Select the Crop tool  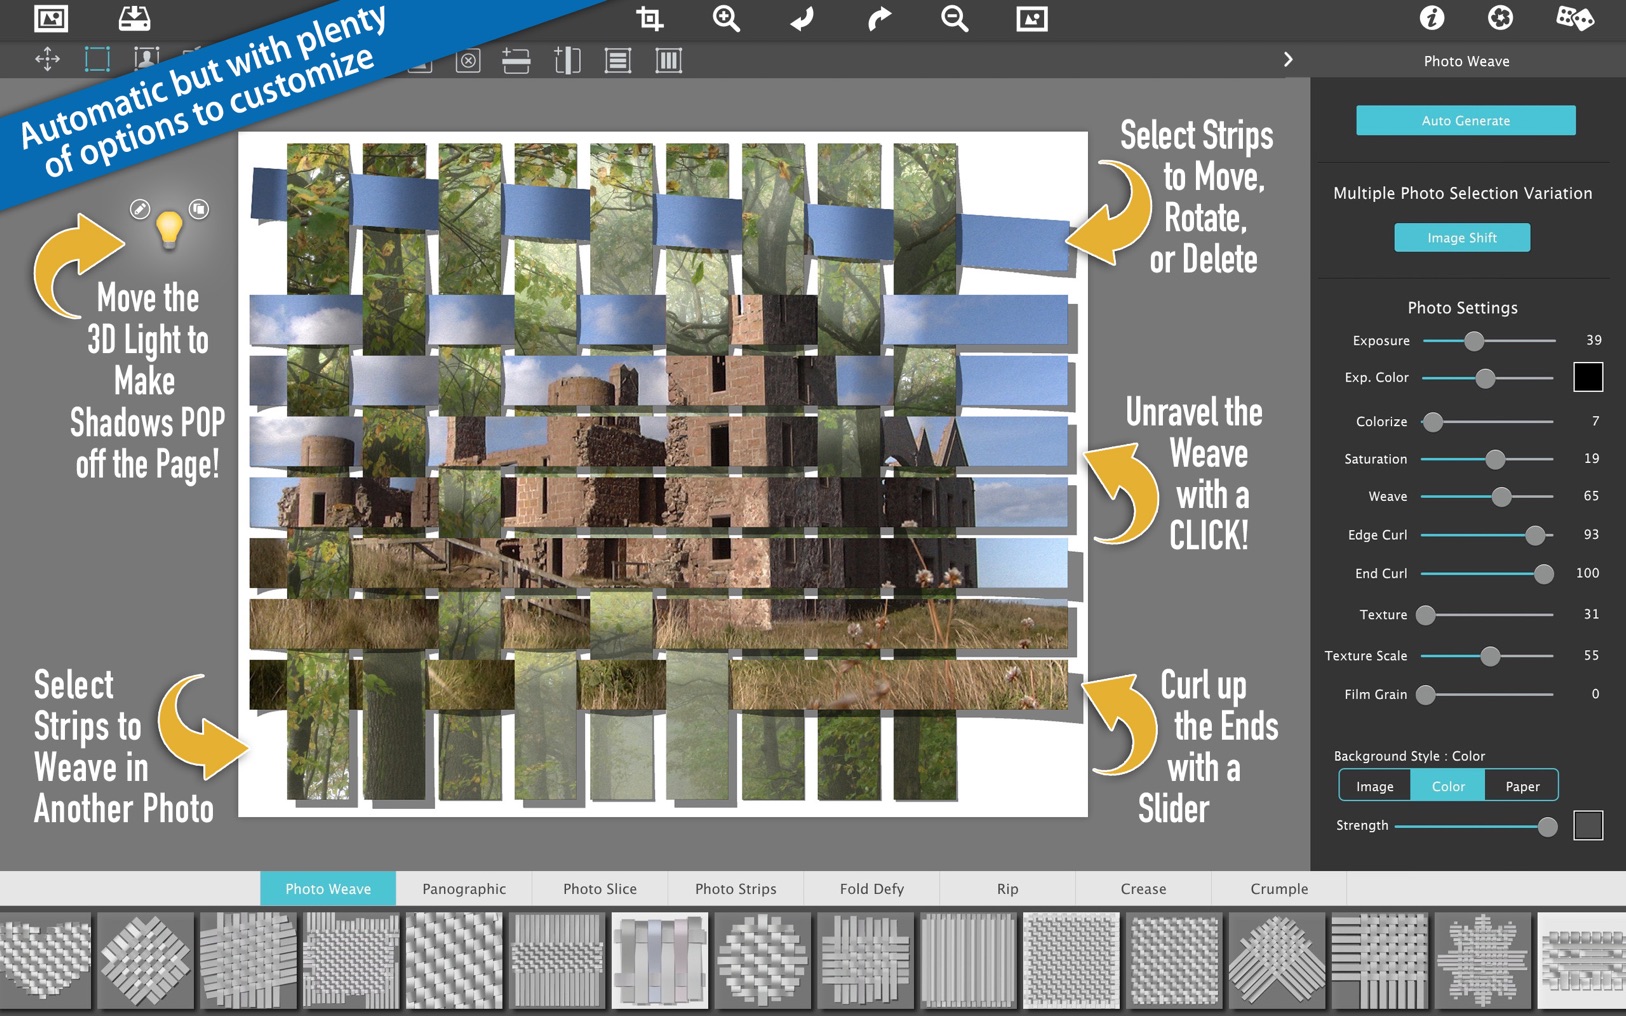[650, 19]
